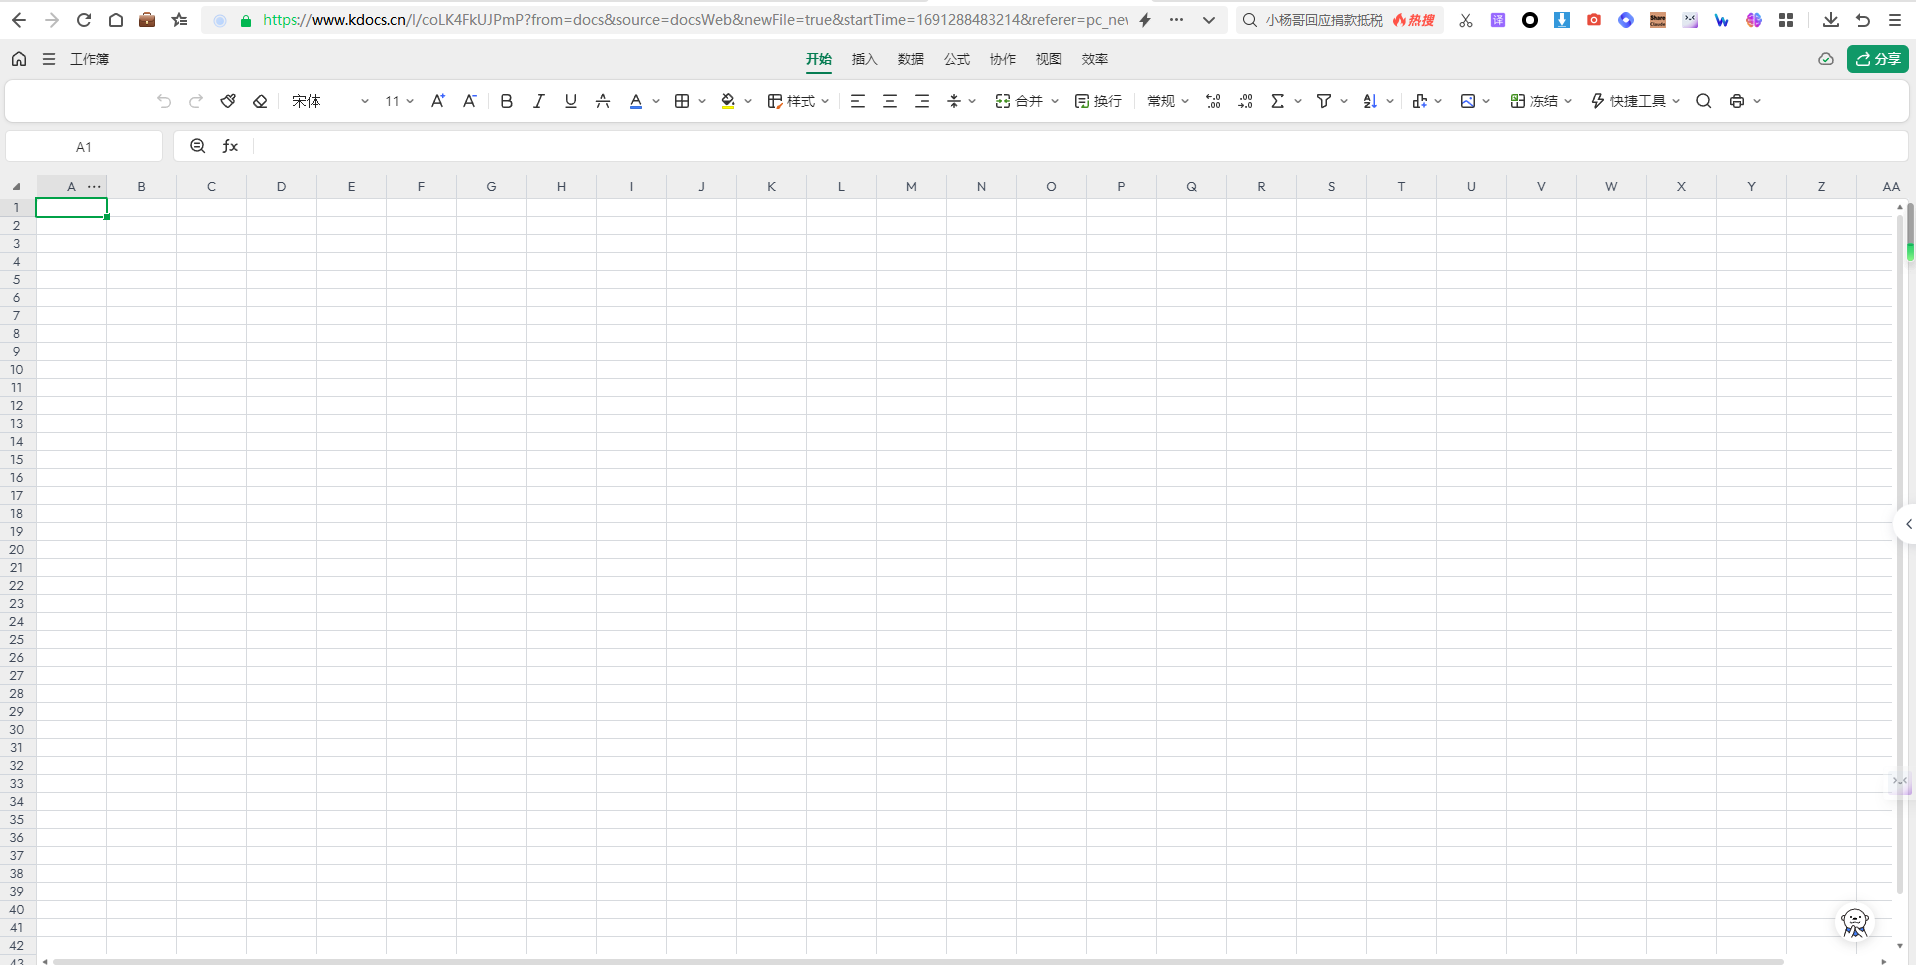Screen dimensions: 1916x965
Task: Click the insert image icon
Action: point(1468,101)
